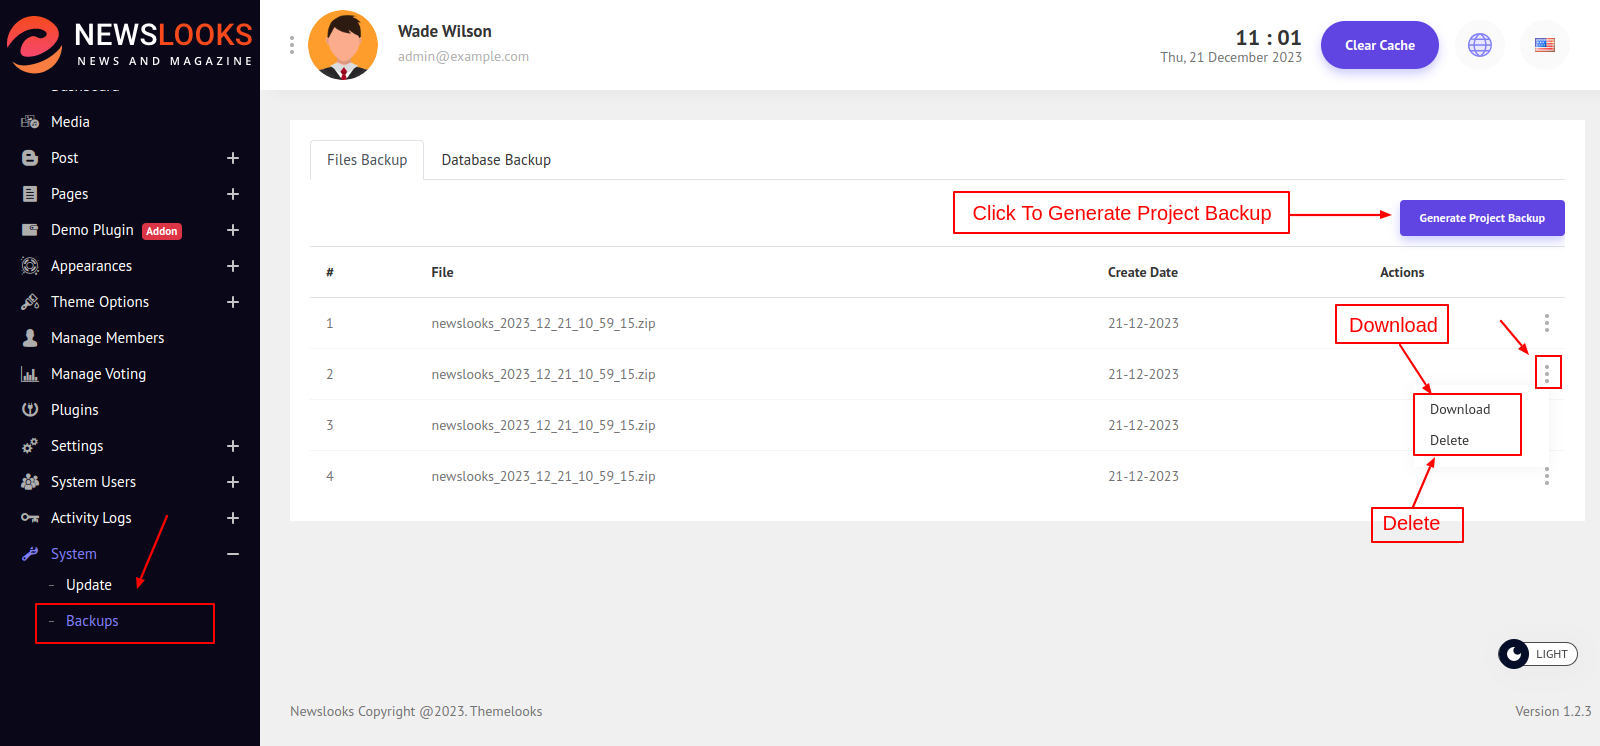Viewport: 1600px width, 746px height.
Task: Collapse the System submenu
Action: click(233, 554)
